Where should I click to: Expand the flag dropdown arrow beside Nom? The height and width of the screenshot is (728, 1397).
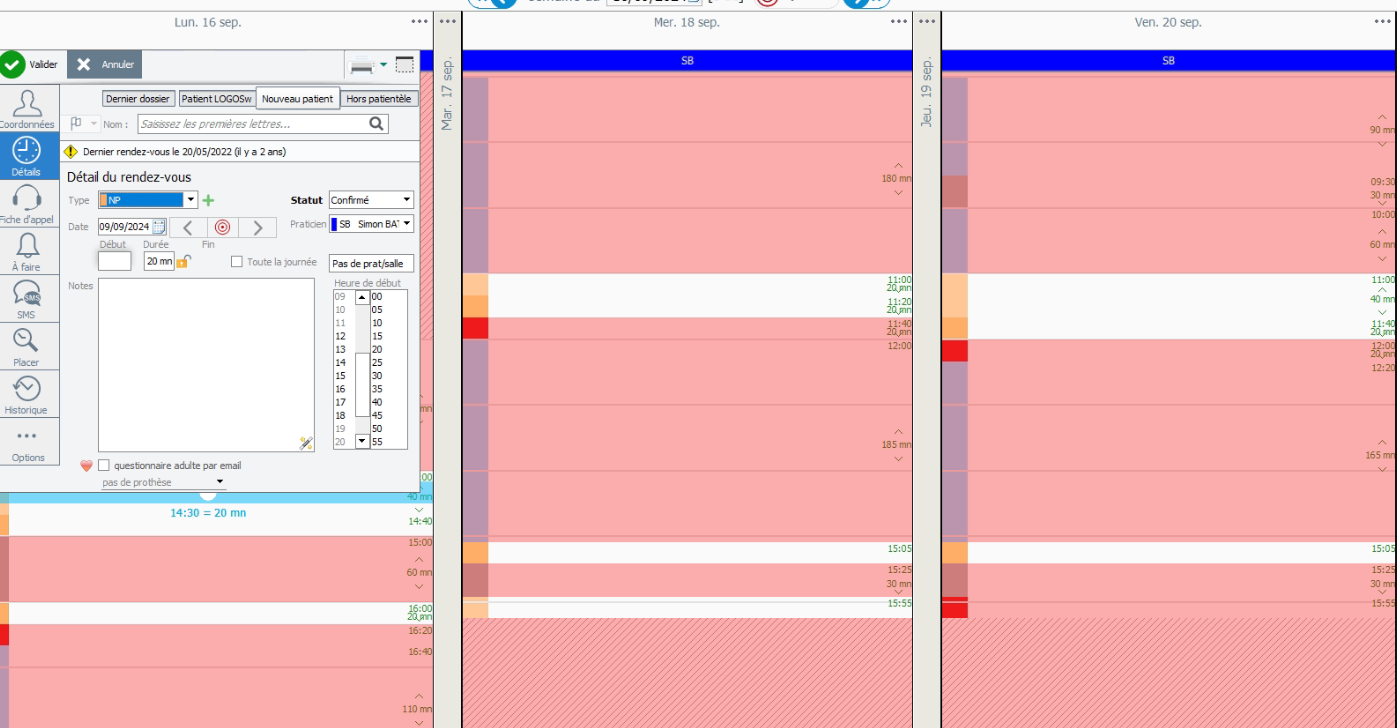(x=94, y=124)
